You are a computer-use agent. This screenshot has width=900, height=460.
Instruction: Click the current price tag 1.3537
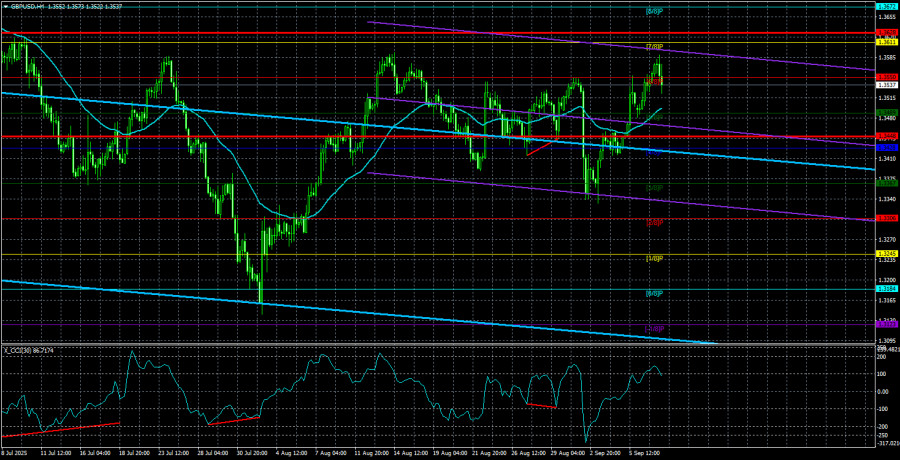pyautogui.click(x=886, y=85)
